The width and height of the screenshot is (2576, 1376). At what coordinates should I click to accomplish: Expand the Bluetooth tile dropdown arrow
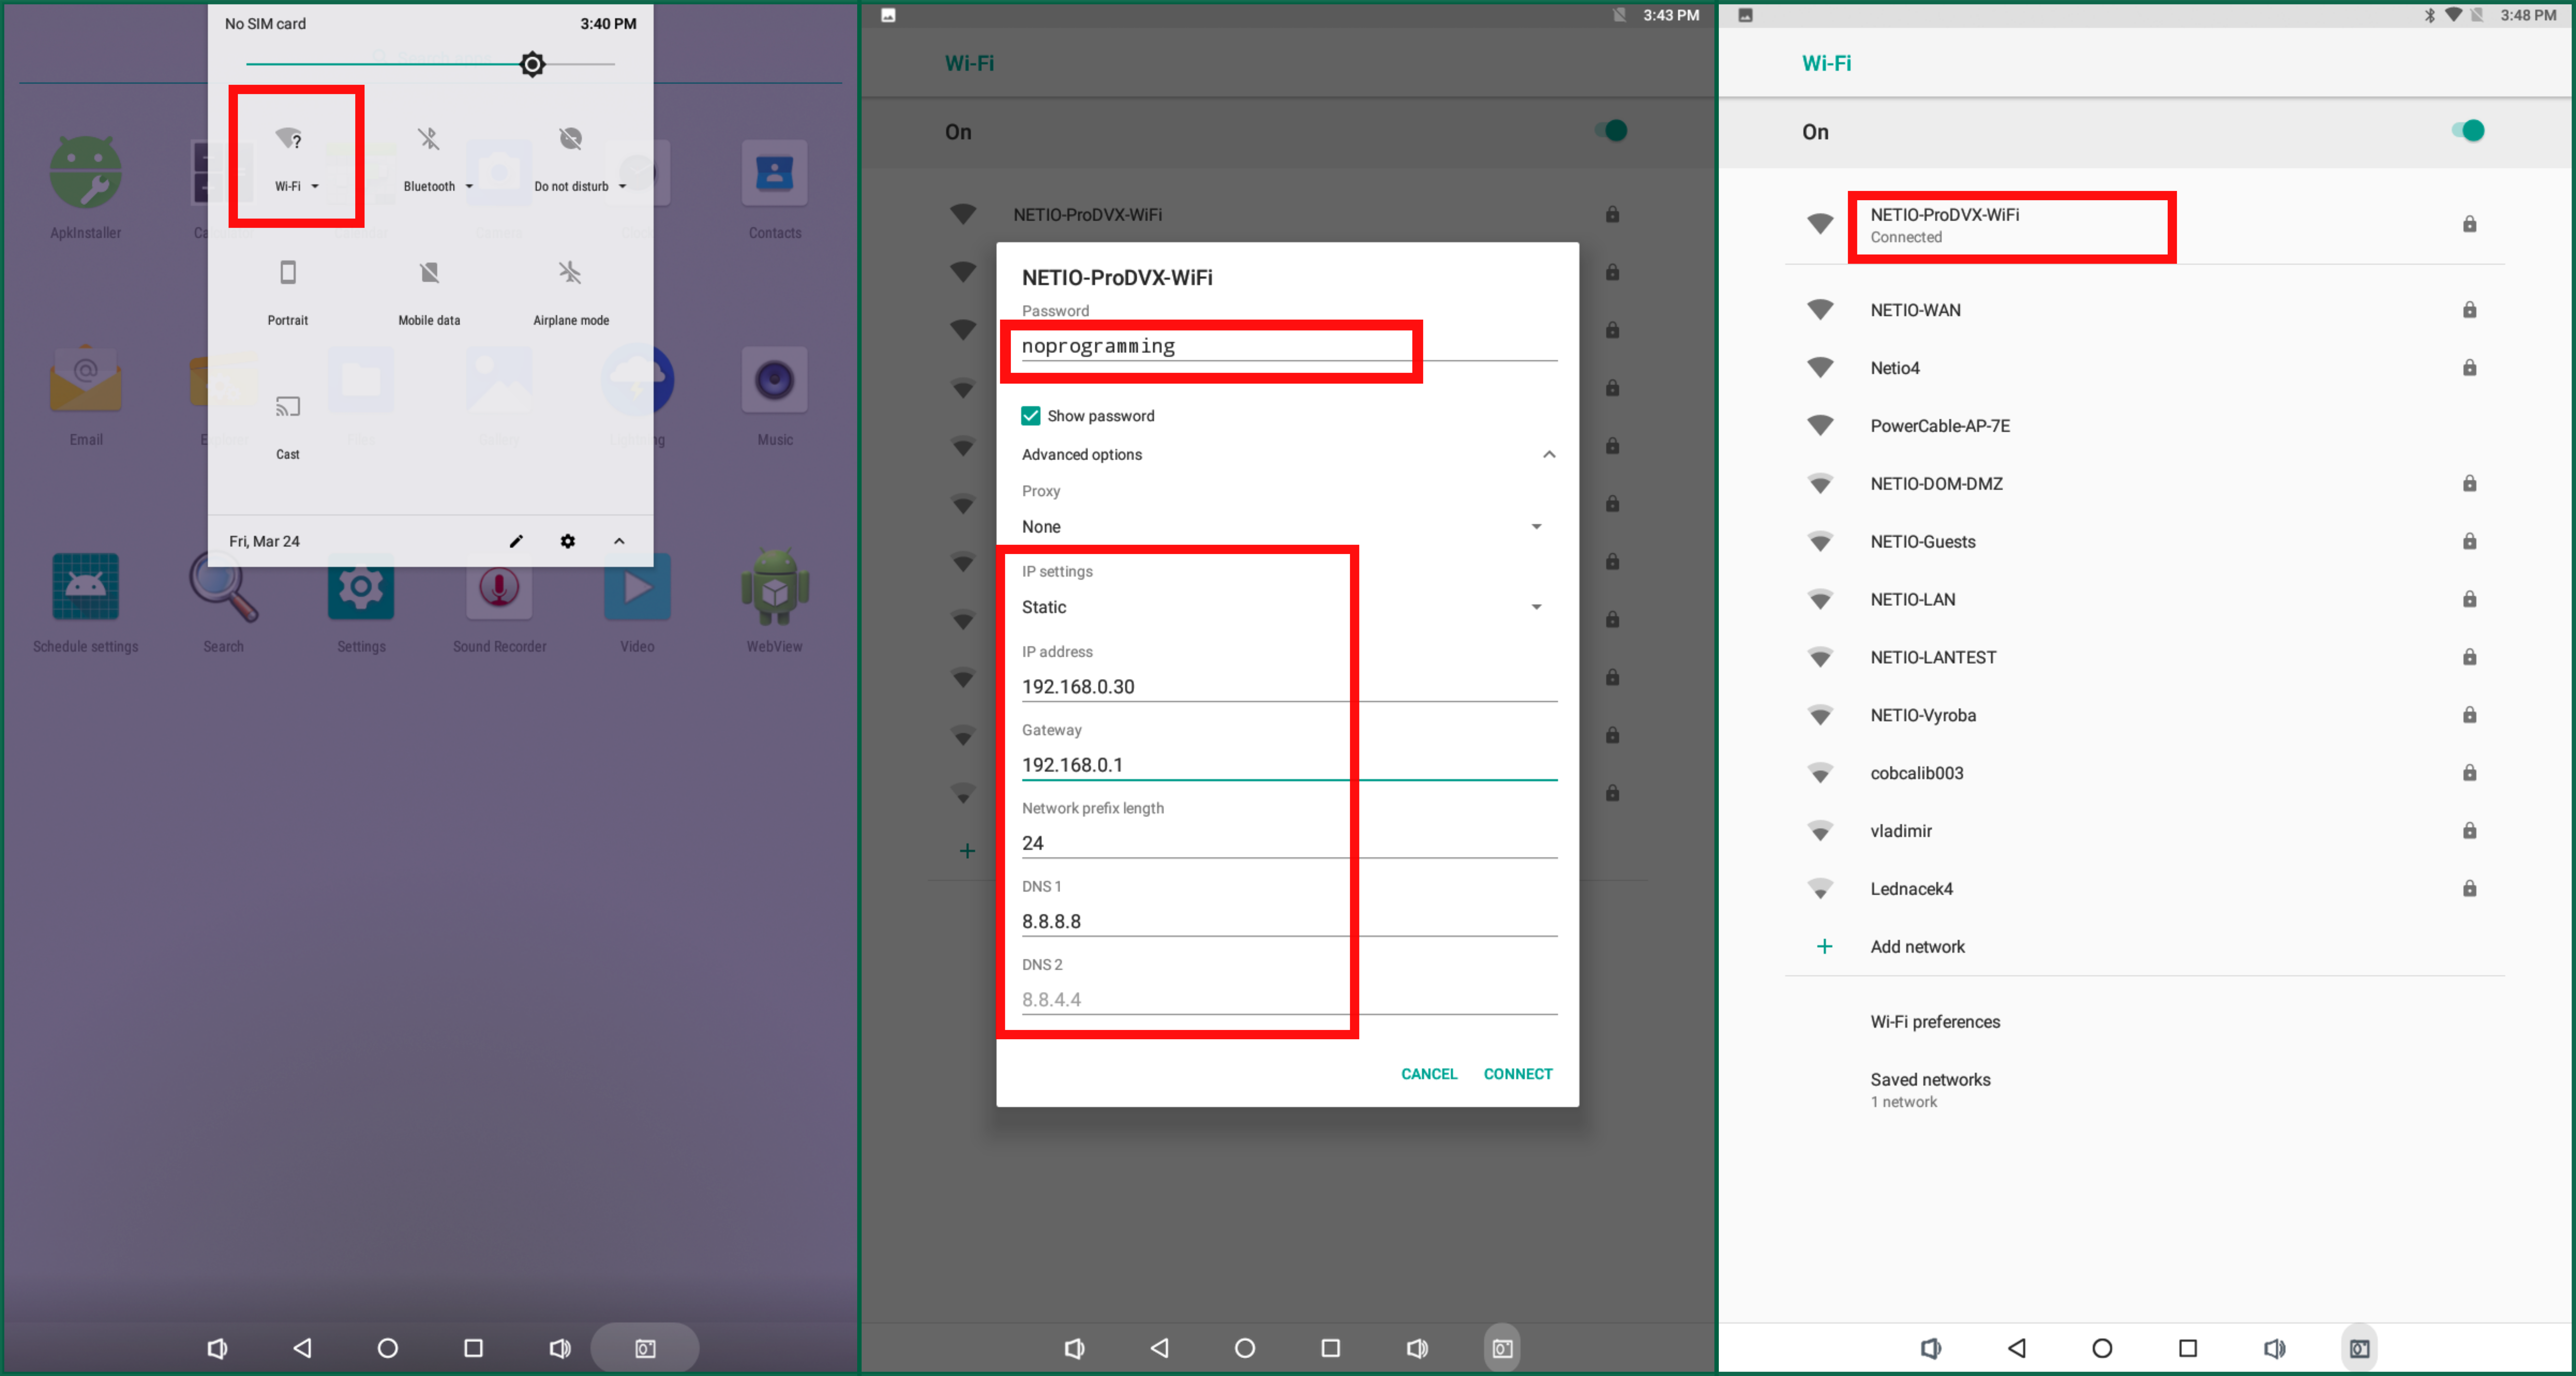[469, 186]
